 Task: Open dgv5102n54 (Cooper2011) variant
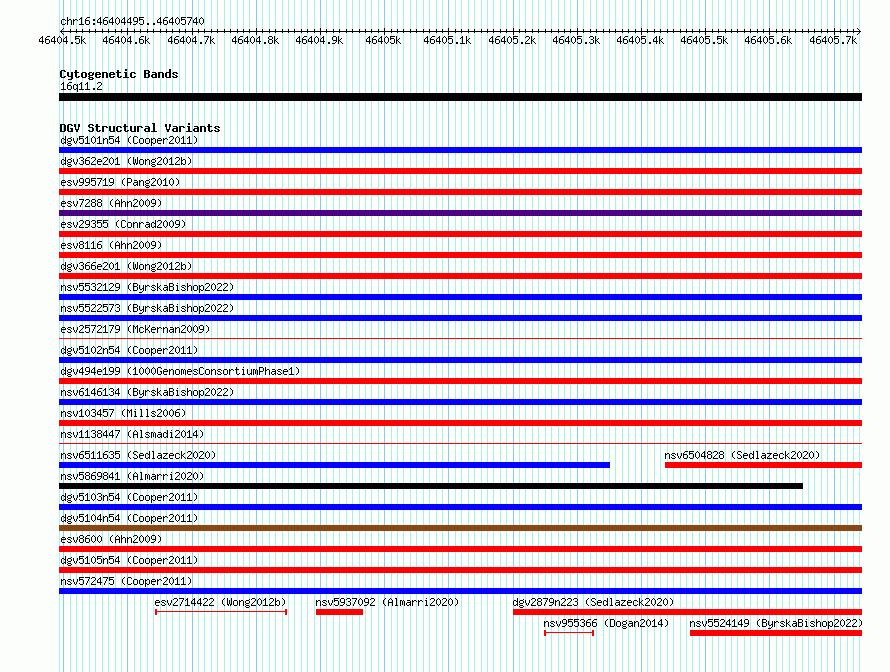point(129,350)
